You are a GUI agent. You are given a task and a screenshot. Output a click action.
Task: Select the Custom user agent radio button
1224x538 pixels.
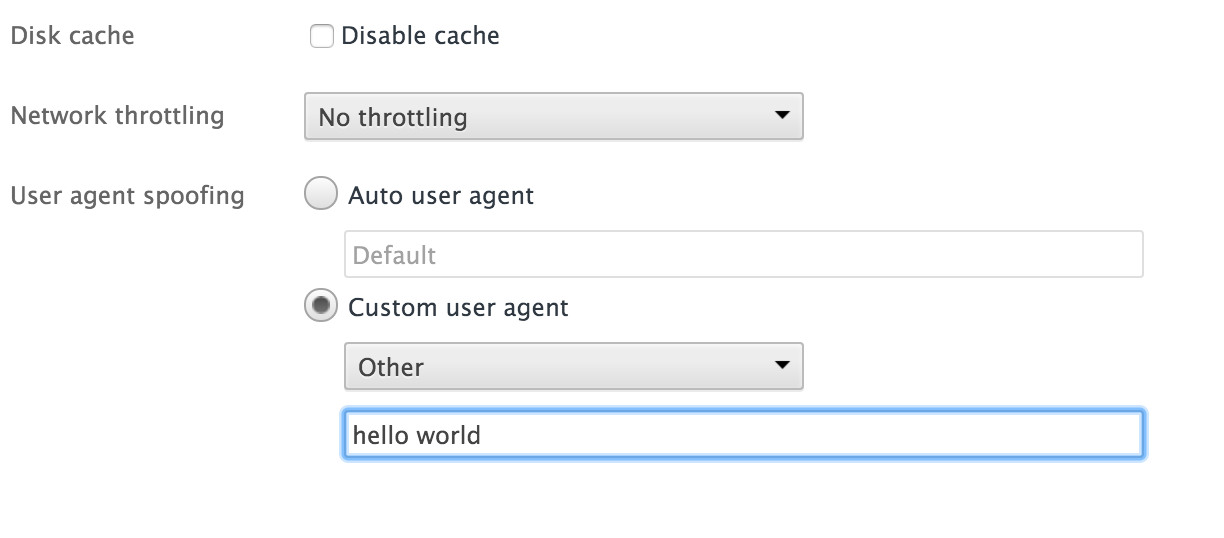tap(320, 307)
